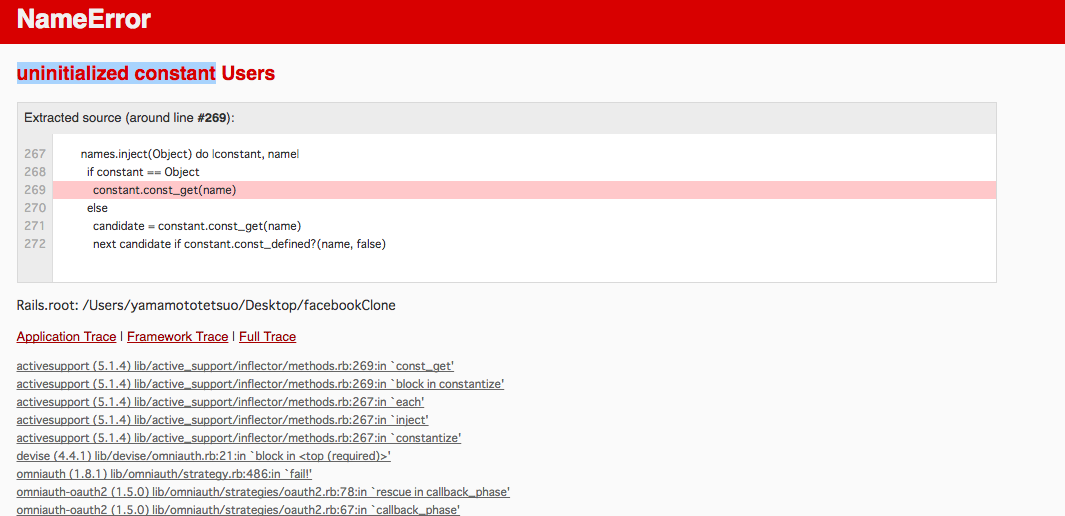Open trace entry for `block in constantize'
The width and height of the screenshot is (1065, 516).
[x=260, y=384]
